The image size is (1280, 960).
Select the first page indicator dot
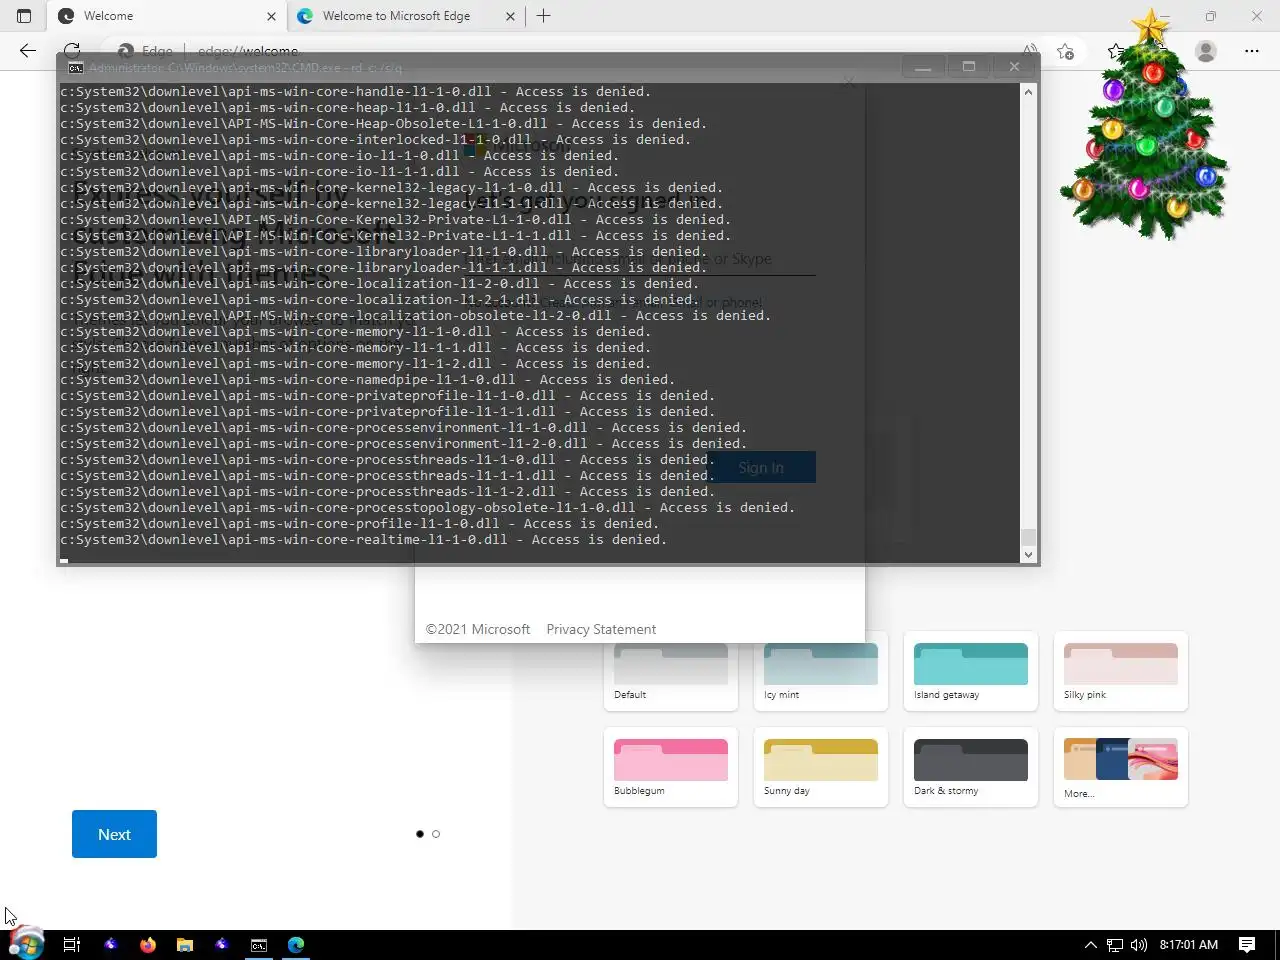(420, 834)
